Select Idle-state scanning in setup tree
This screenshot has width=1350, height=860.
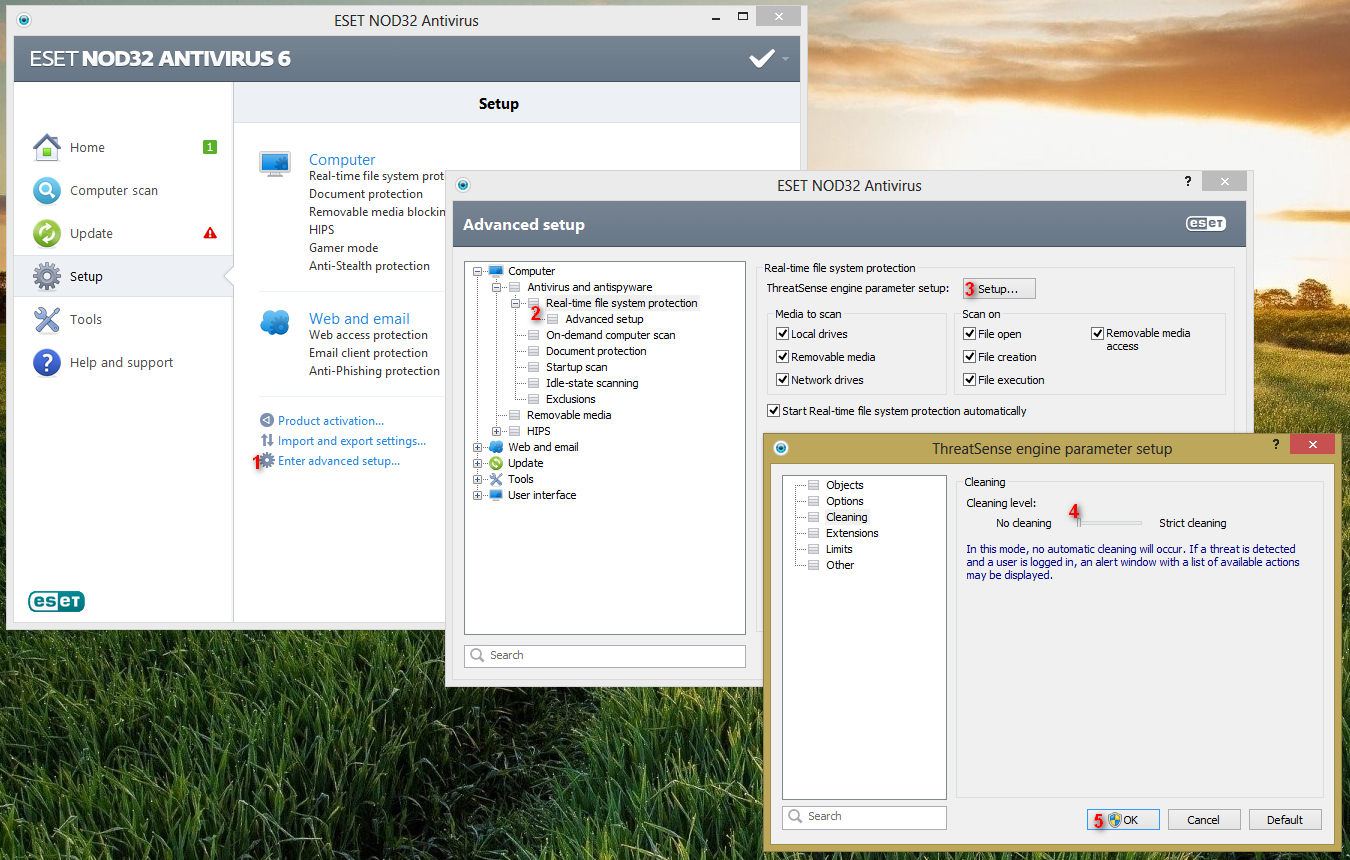[591, 383]
